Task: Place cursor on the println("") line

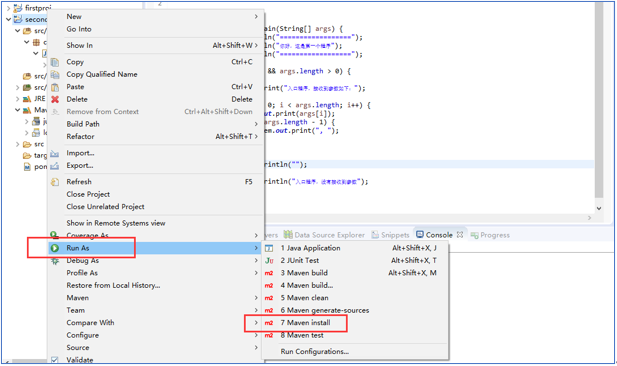Action: [429, 165]
